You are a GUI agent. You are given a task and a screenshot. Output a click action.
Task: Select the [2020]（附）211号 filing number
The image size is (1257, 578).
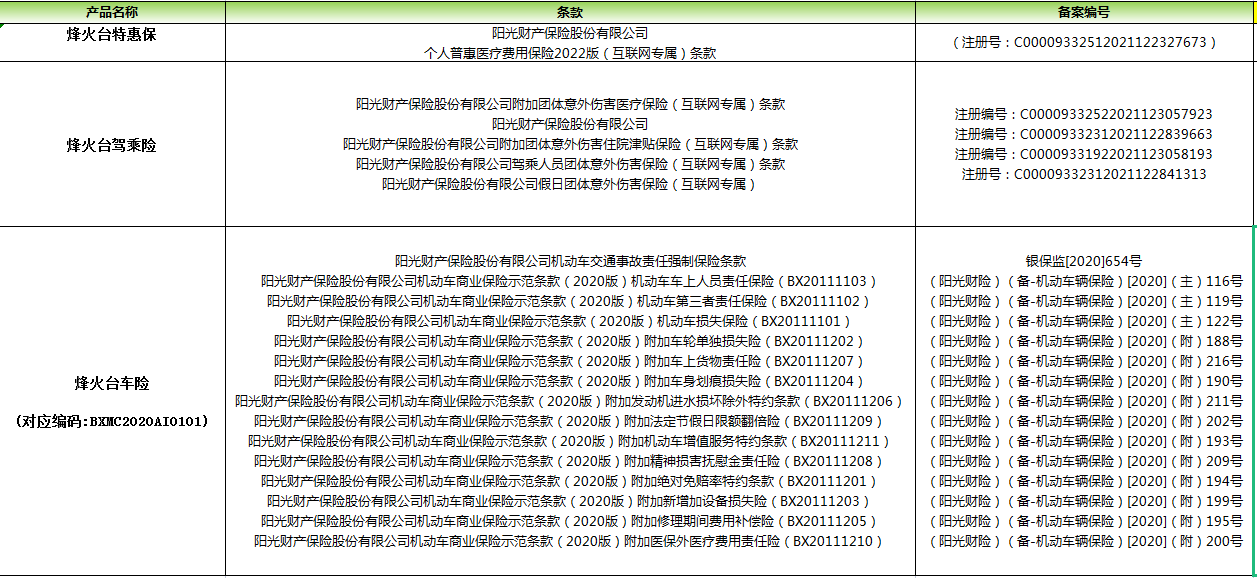click(1084, 401)
